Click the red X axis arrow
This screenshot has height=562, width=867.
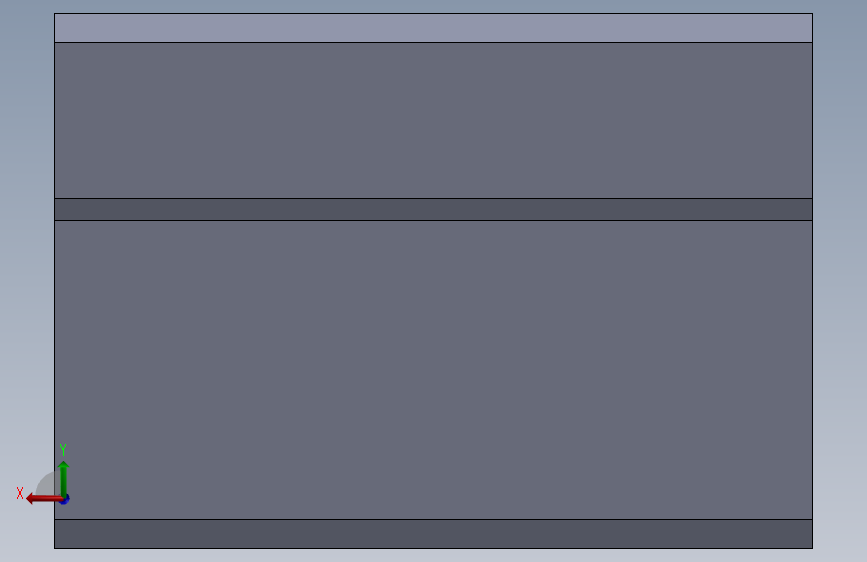pyautogui.click(x=43, y=499)
